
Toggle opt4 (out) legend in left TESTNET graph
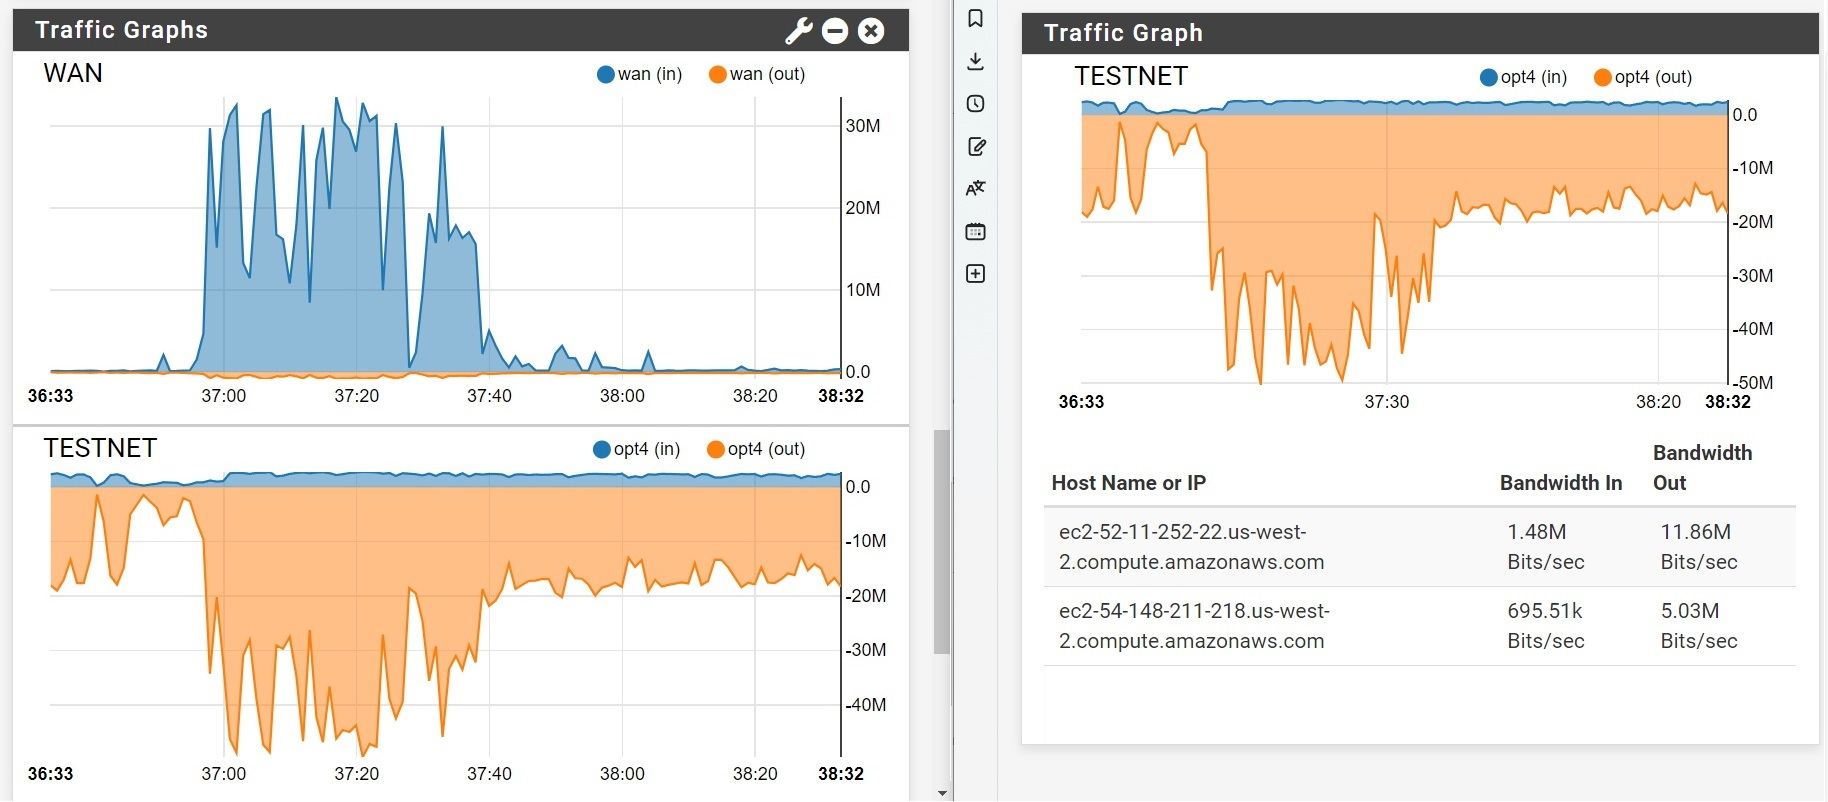click(x=756, y=449)
